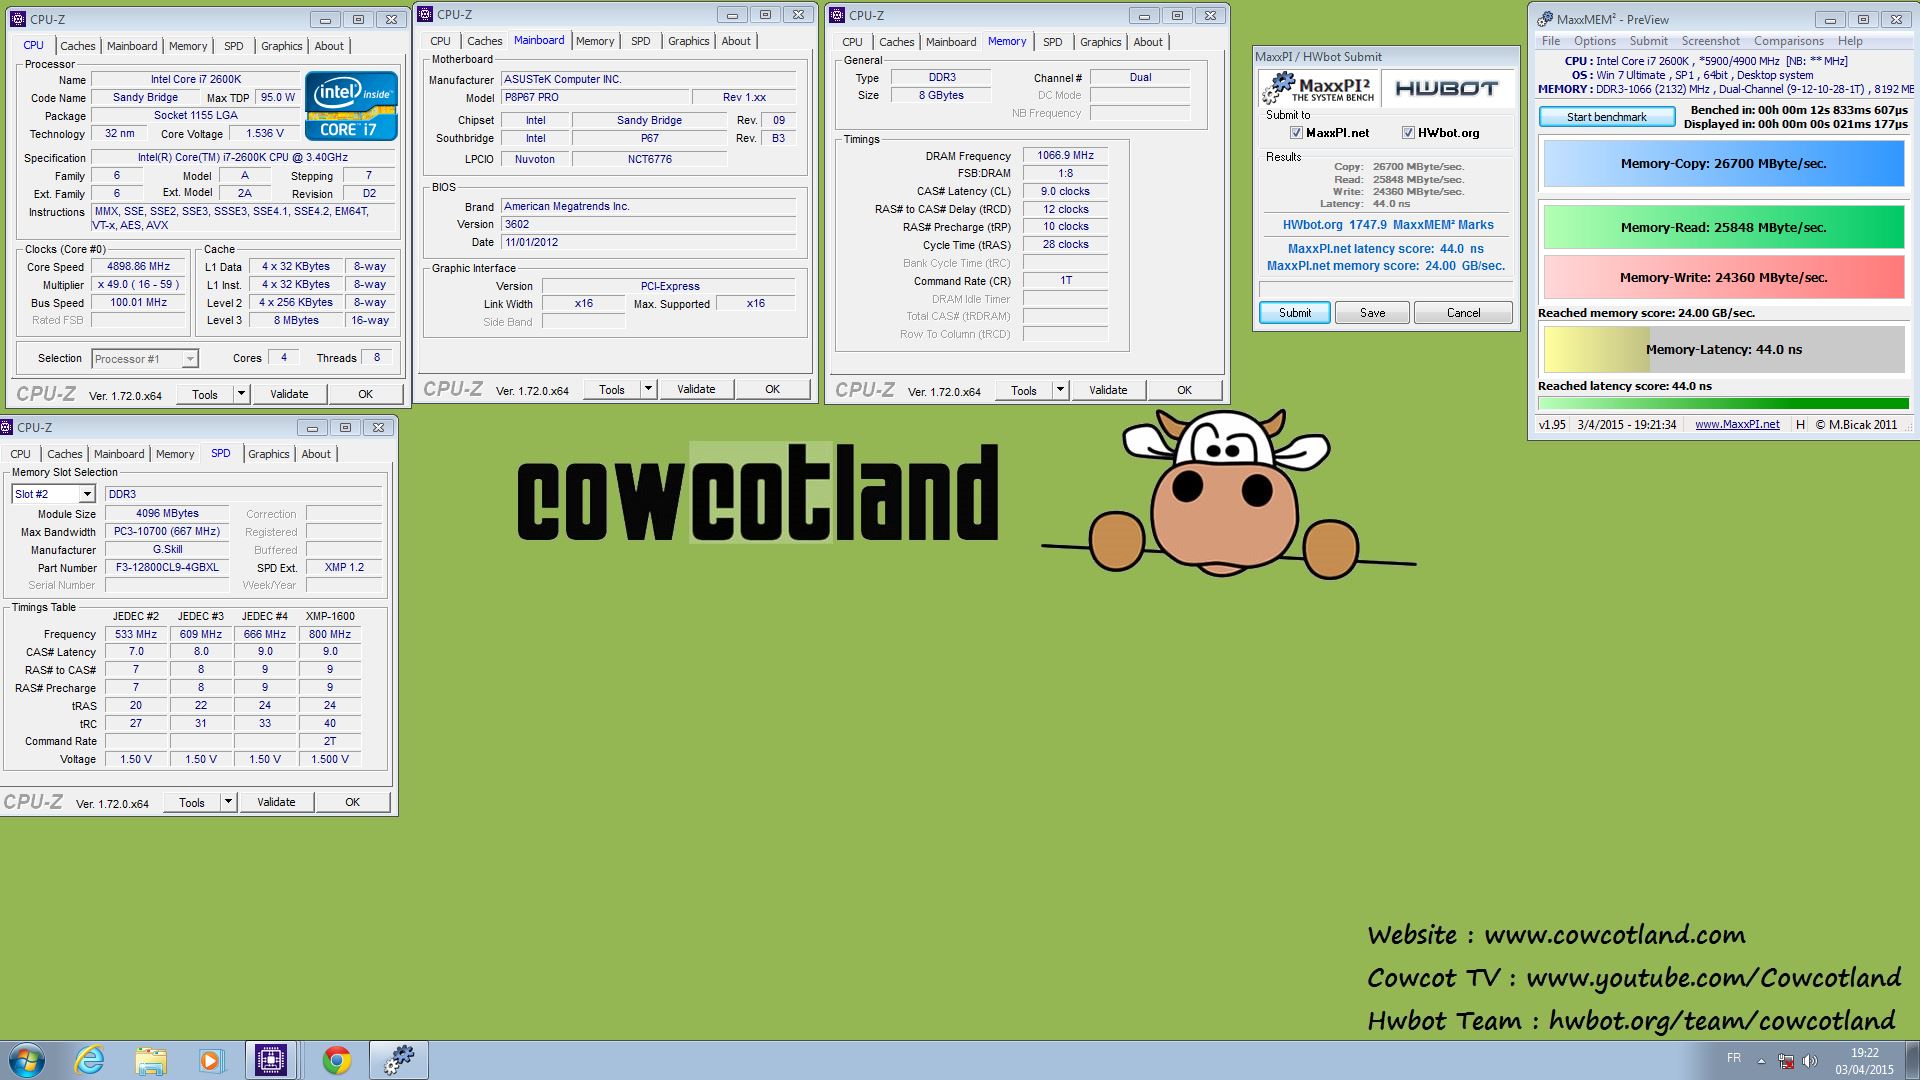
Task: Click the Intel Core i7 logo badge
Action: click(351, 106)
